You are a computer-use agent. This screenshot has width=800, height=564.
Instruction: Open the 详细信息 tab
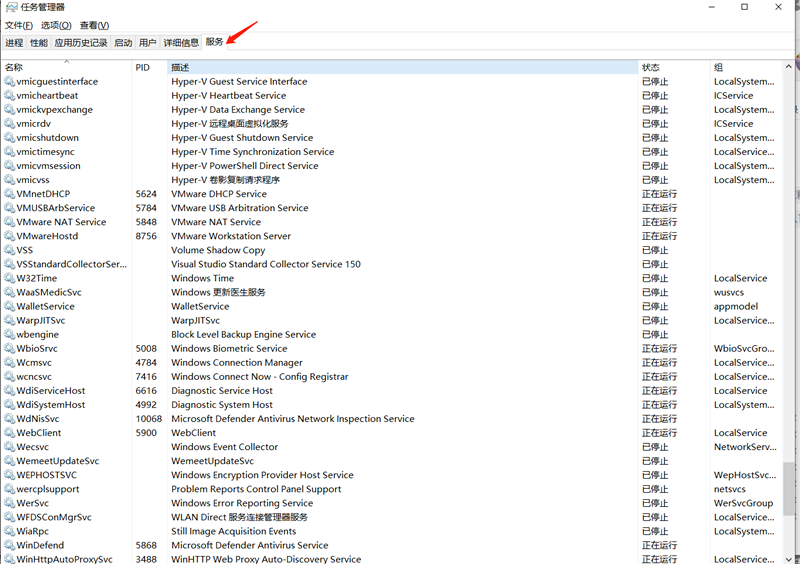(x=181, y=43)
